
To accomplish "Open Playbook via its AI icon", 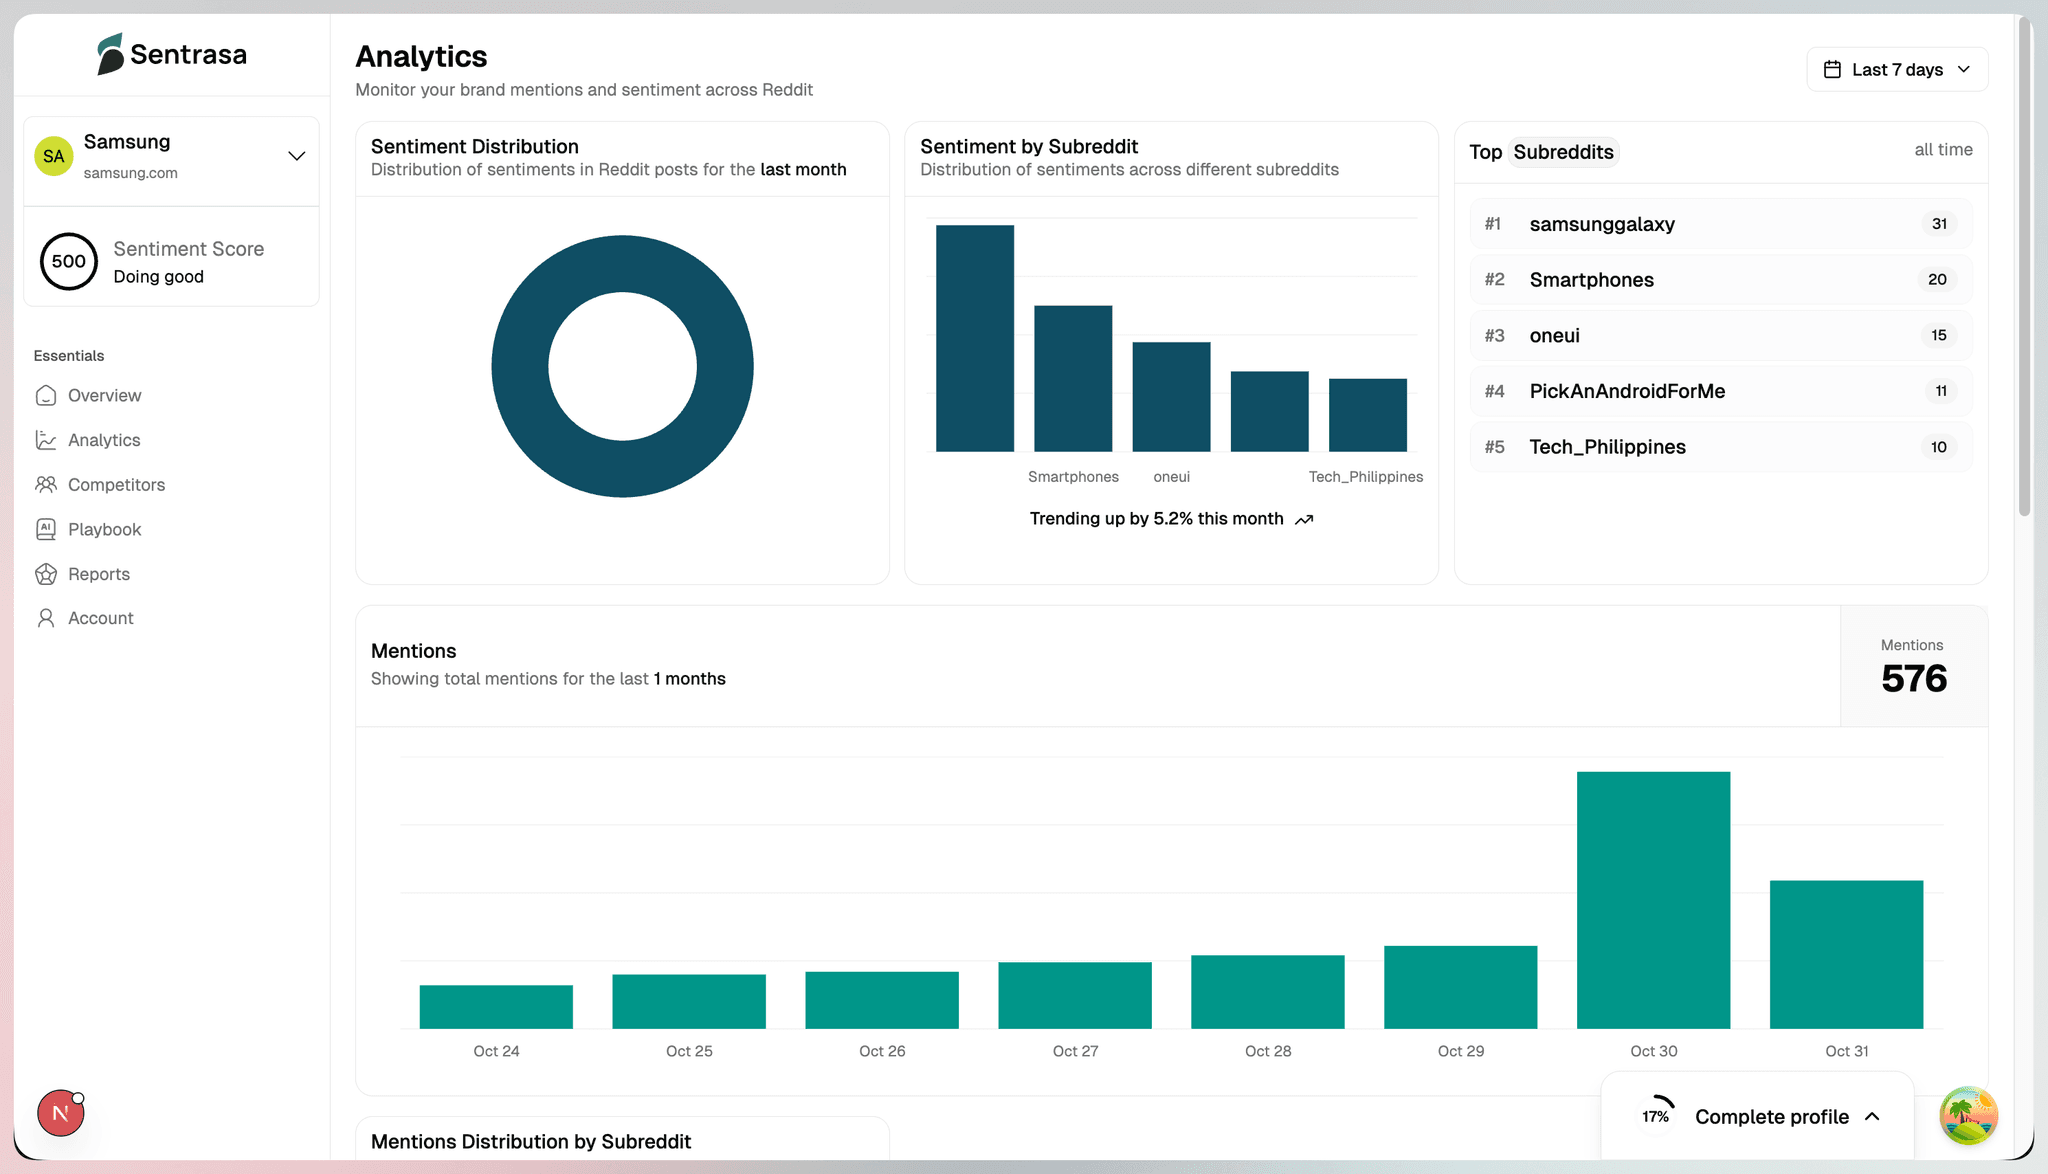I will pyautogui.click(x=46, y=529).
